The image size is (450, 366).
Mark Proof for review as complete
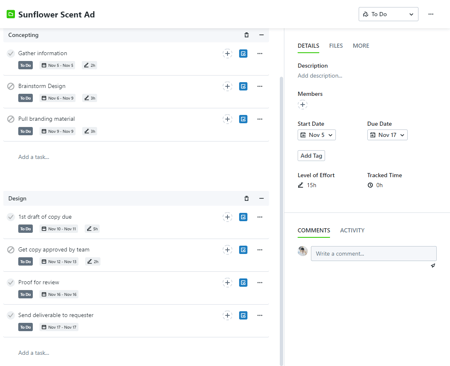[11, 282]
